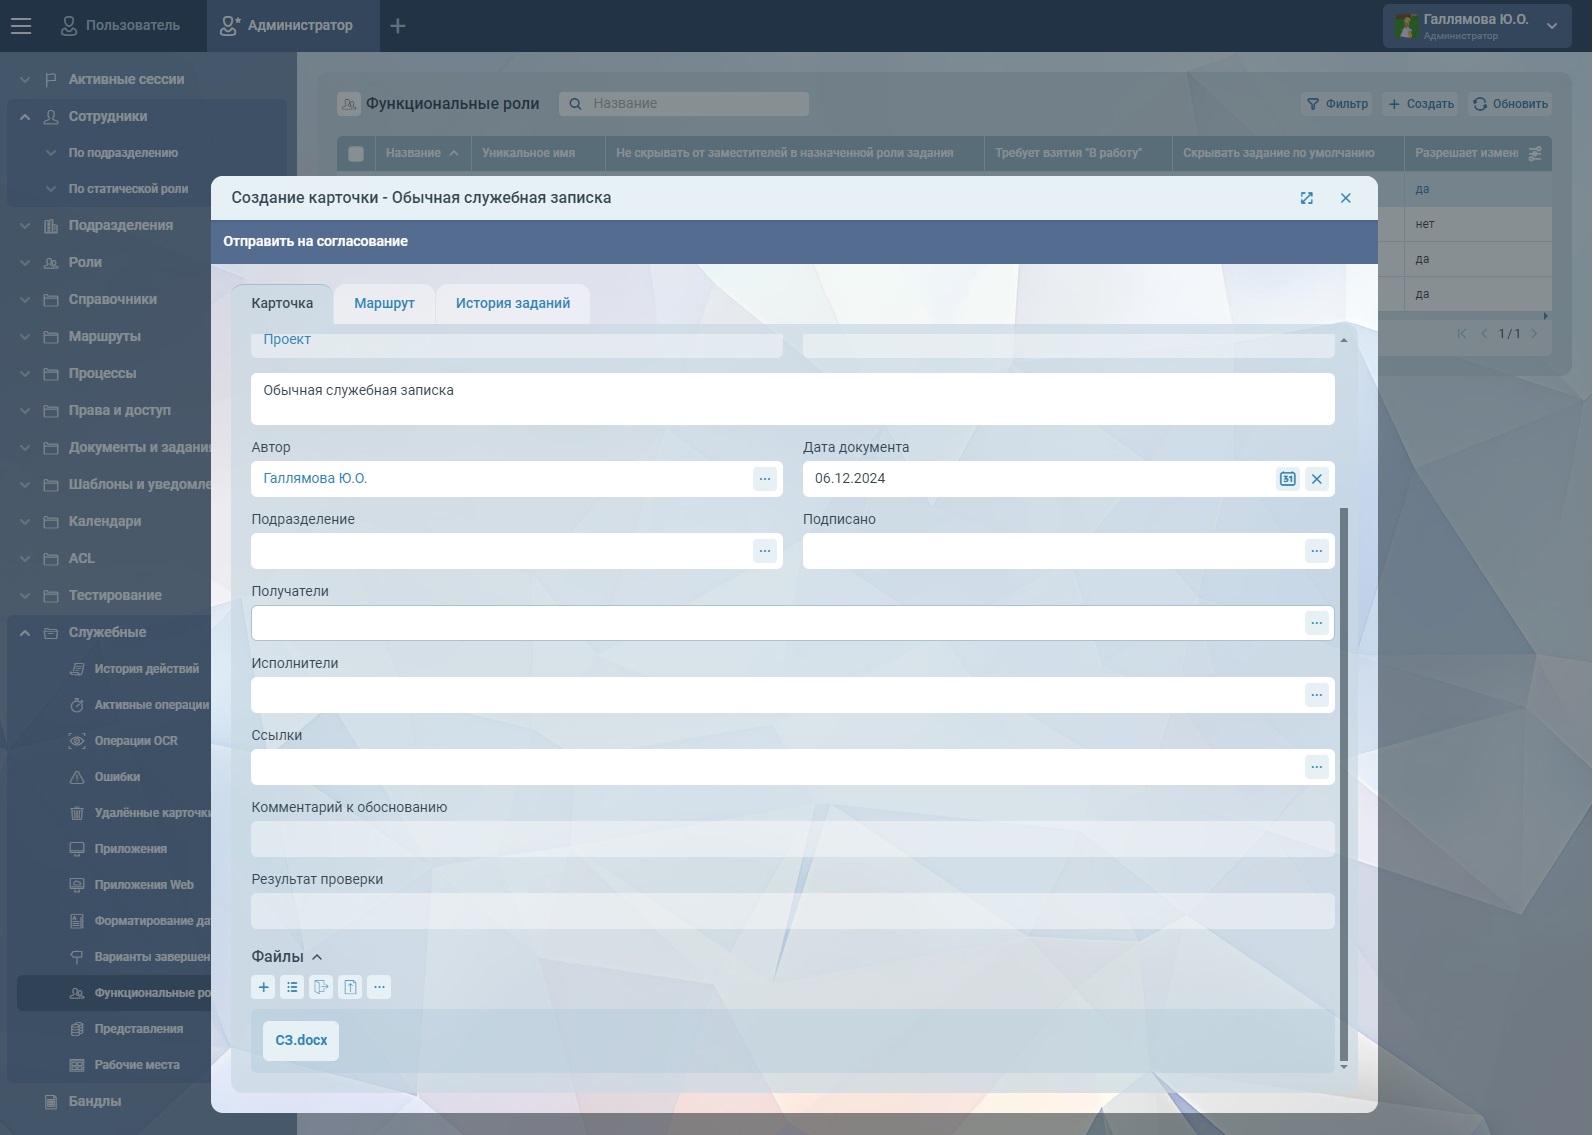Toggle the select-all checkbox in table header
This screenshot has width=1593, height=1135.
356,153
